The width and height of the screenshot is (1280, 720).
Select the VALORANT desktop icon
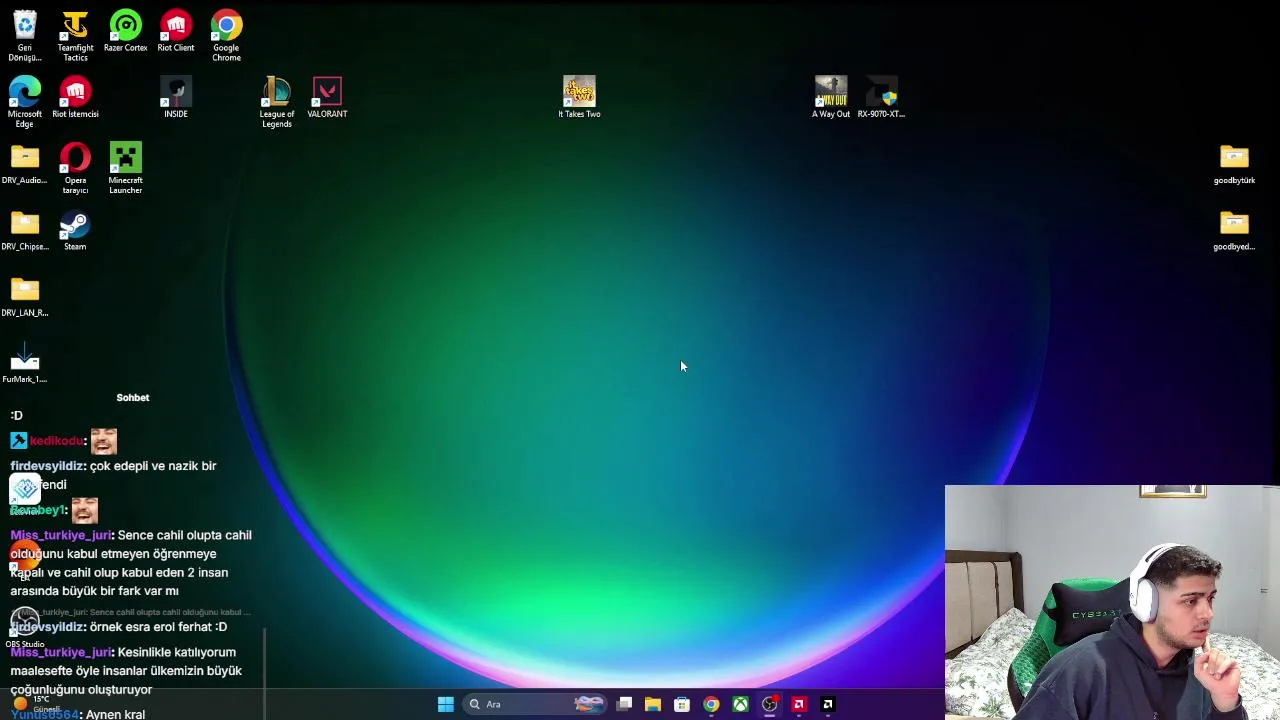tap(327, 97)
